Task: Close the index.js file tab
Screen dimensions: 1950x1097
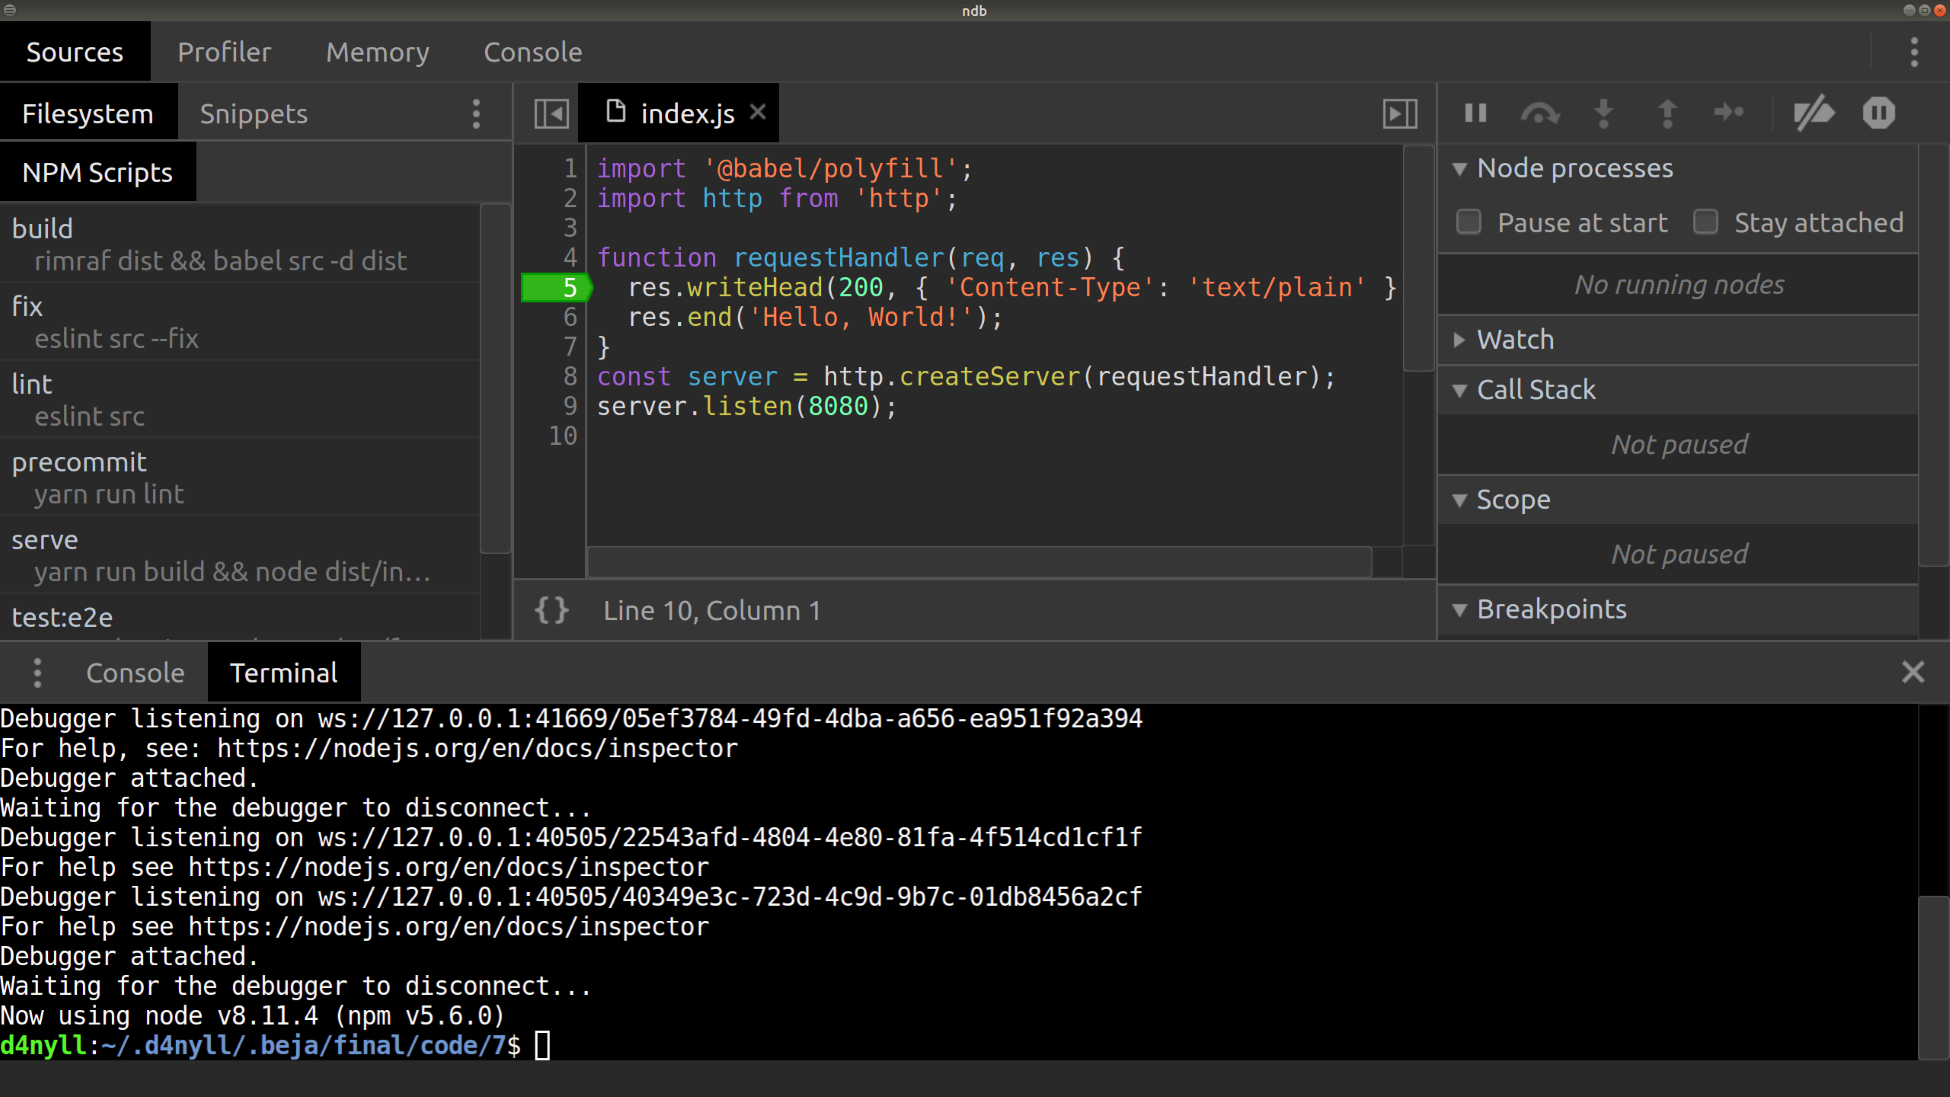Action: tap(758, 112)
